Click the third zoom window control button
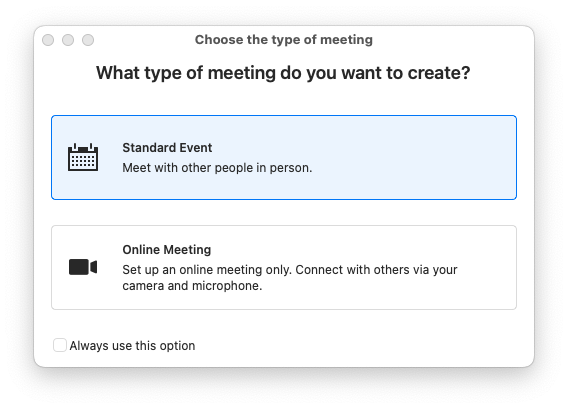 coord(88,40)
